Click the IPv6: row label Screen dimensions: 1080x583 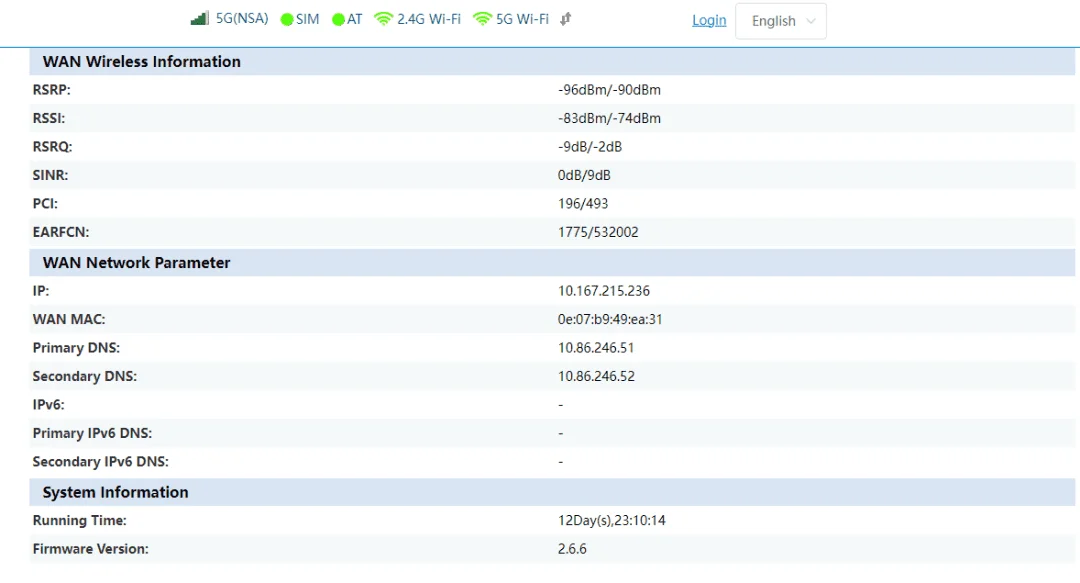tap(48, 405)
